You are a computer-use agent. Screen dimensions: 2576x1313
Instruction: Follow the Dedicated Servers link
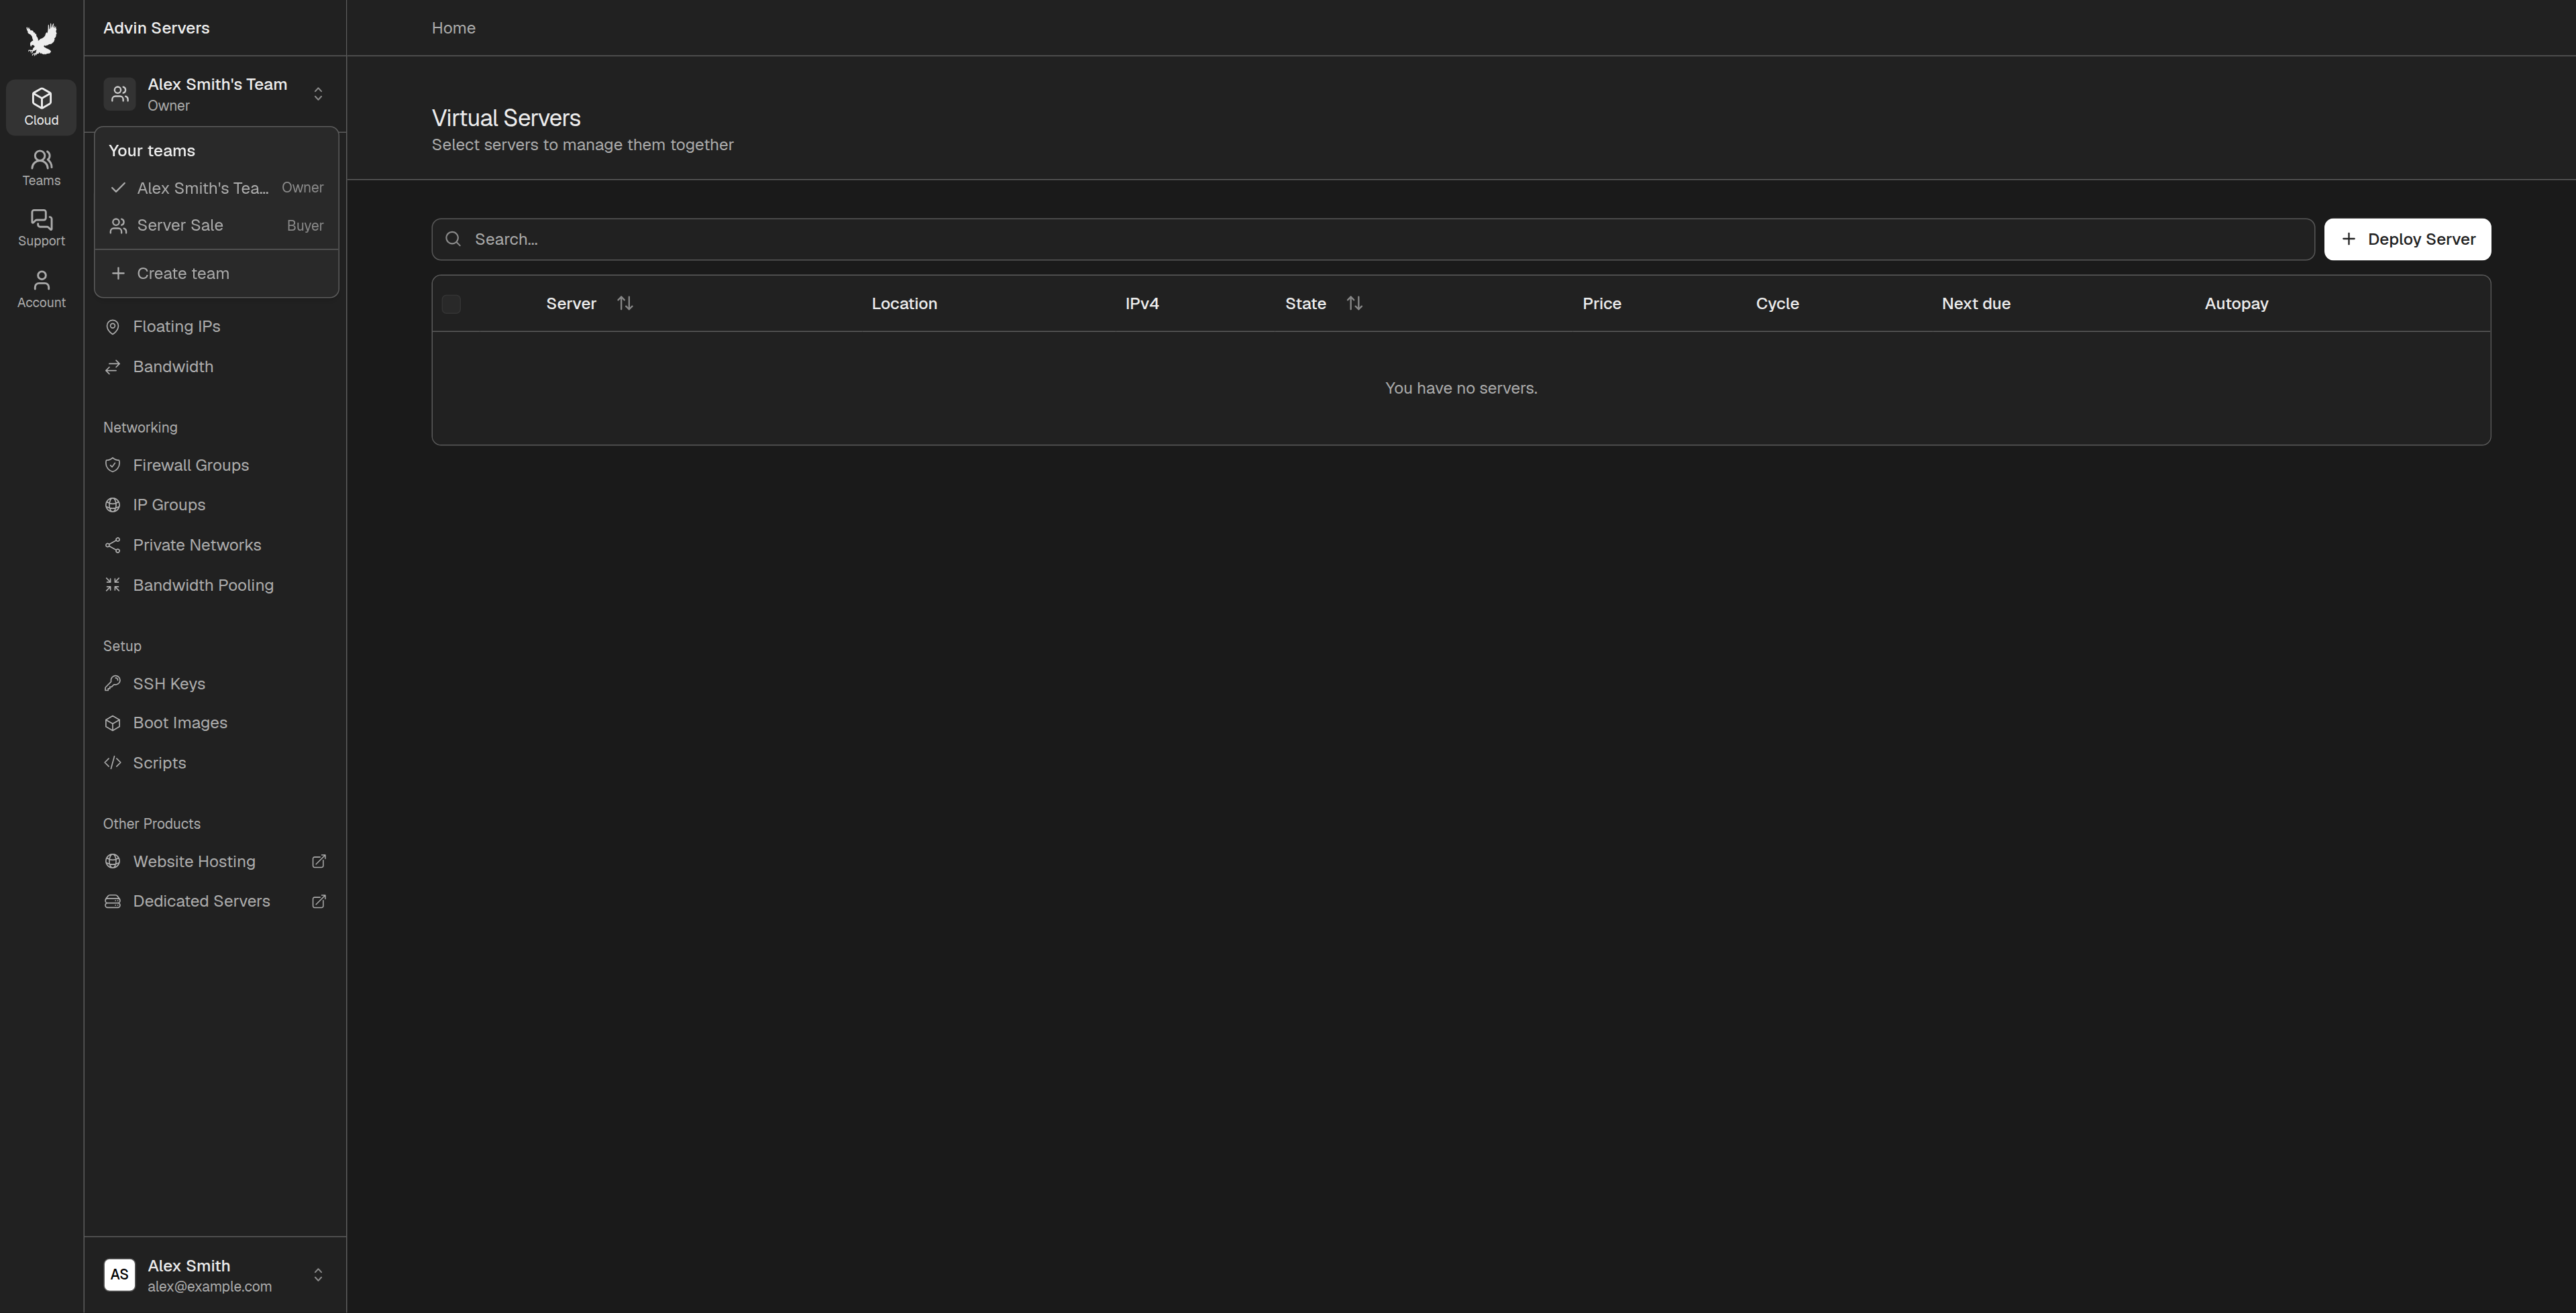coord(215,901)
